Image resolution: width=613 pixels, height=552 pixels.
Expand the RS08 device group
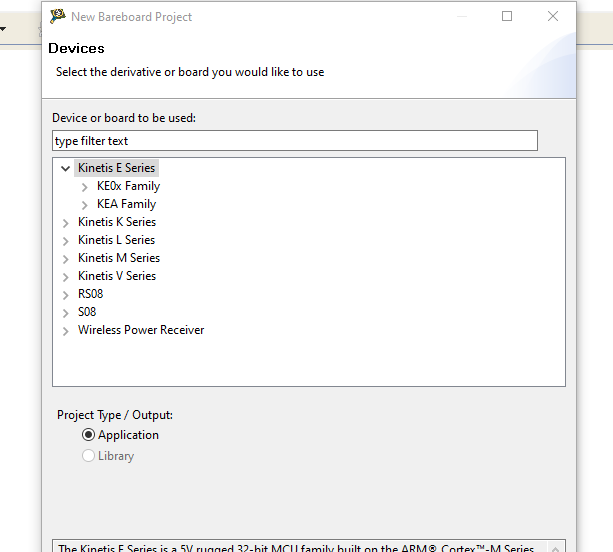[x=66, y=295]
